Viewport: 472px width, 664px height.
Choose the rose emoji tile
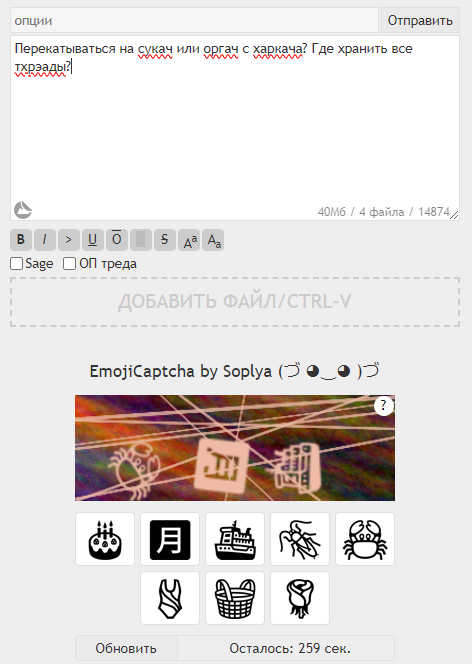point(300,598)
